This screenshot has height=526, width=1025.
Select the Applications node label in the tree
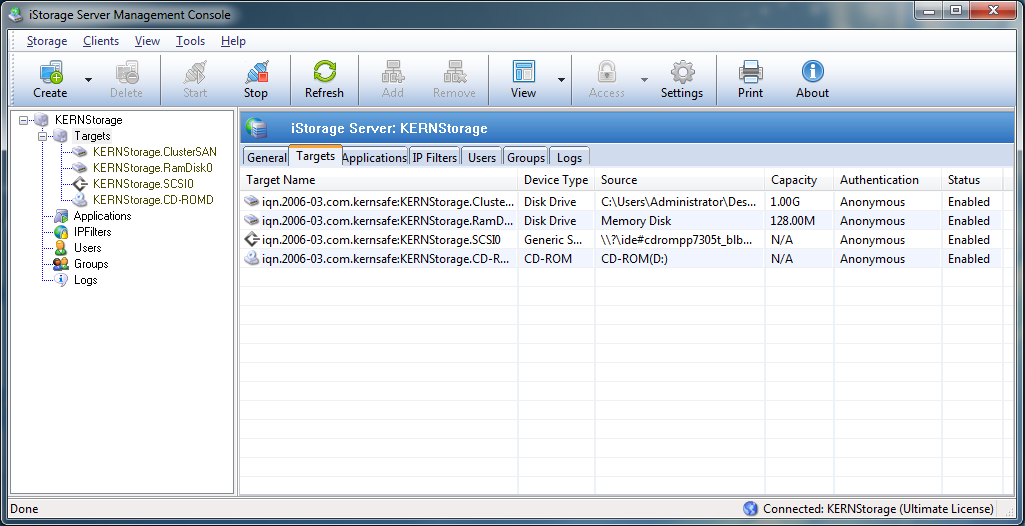click(x=103, y=216)
